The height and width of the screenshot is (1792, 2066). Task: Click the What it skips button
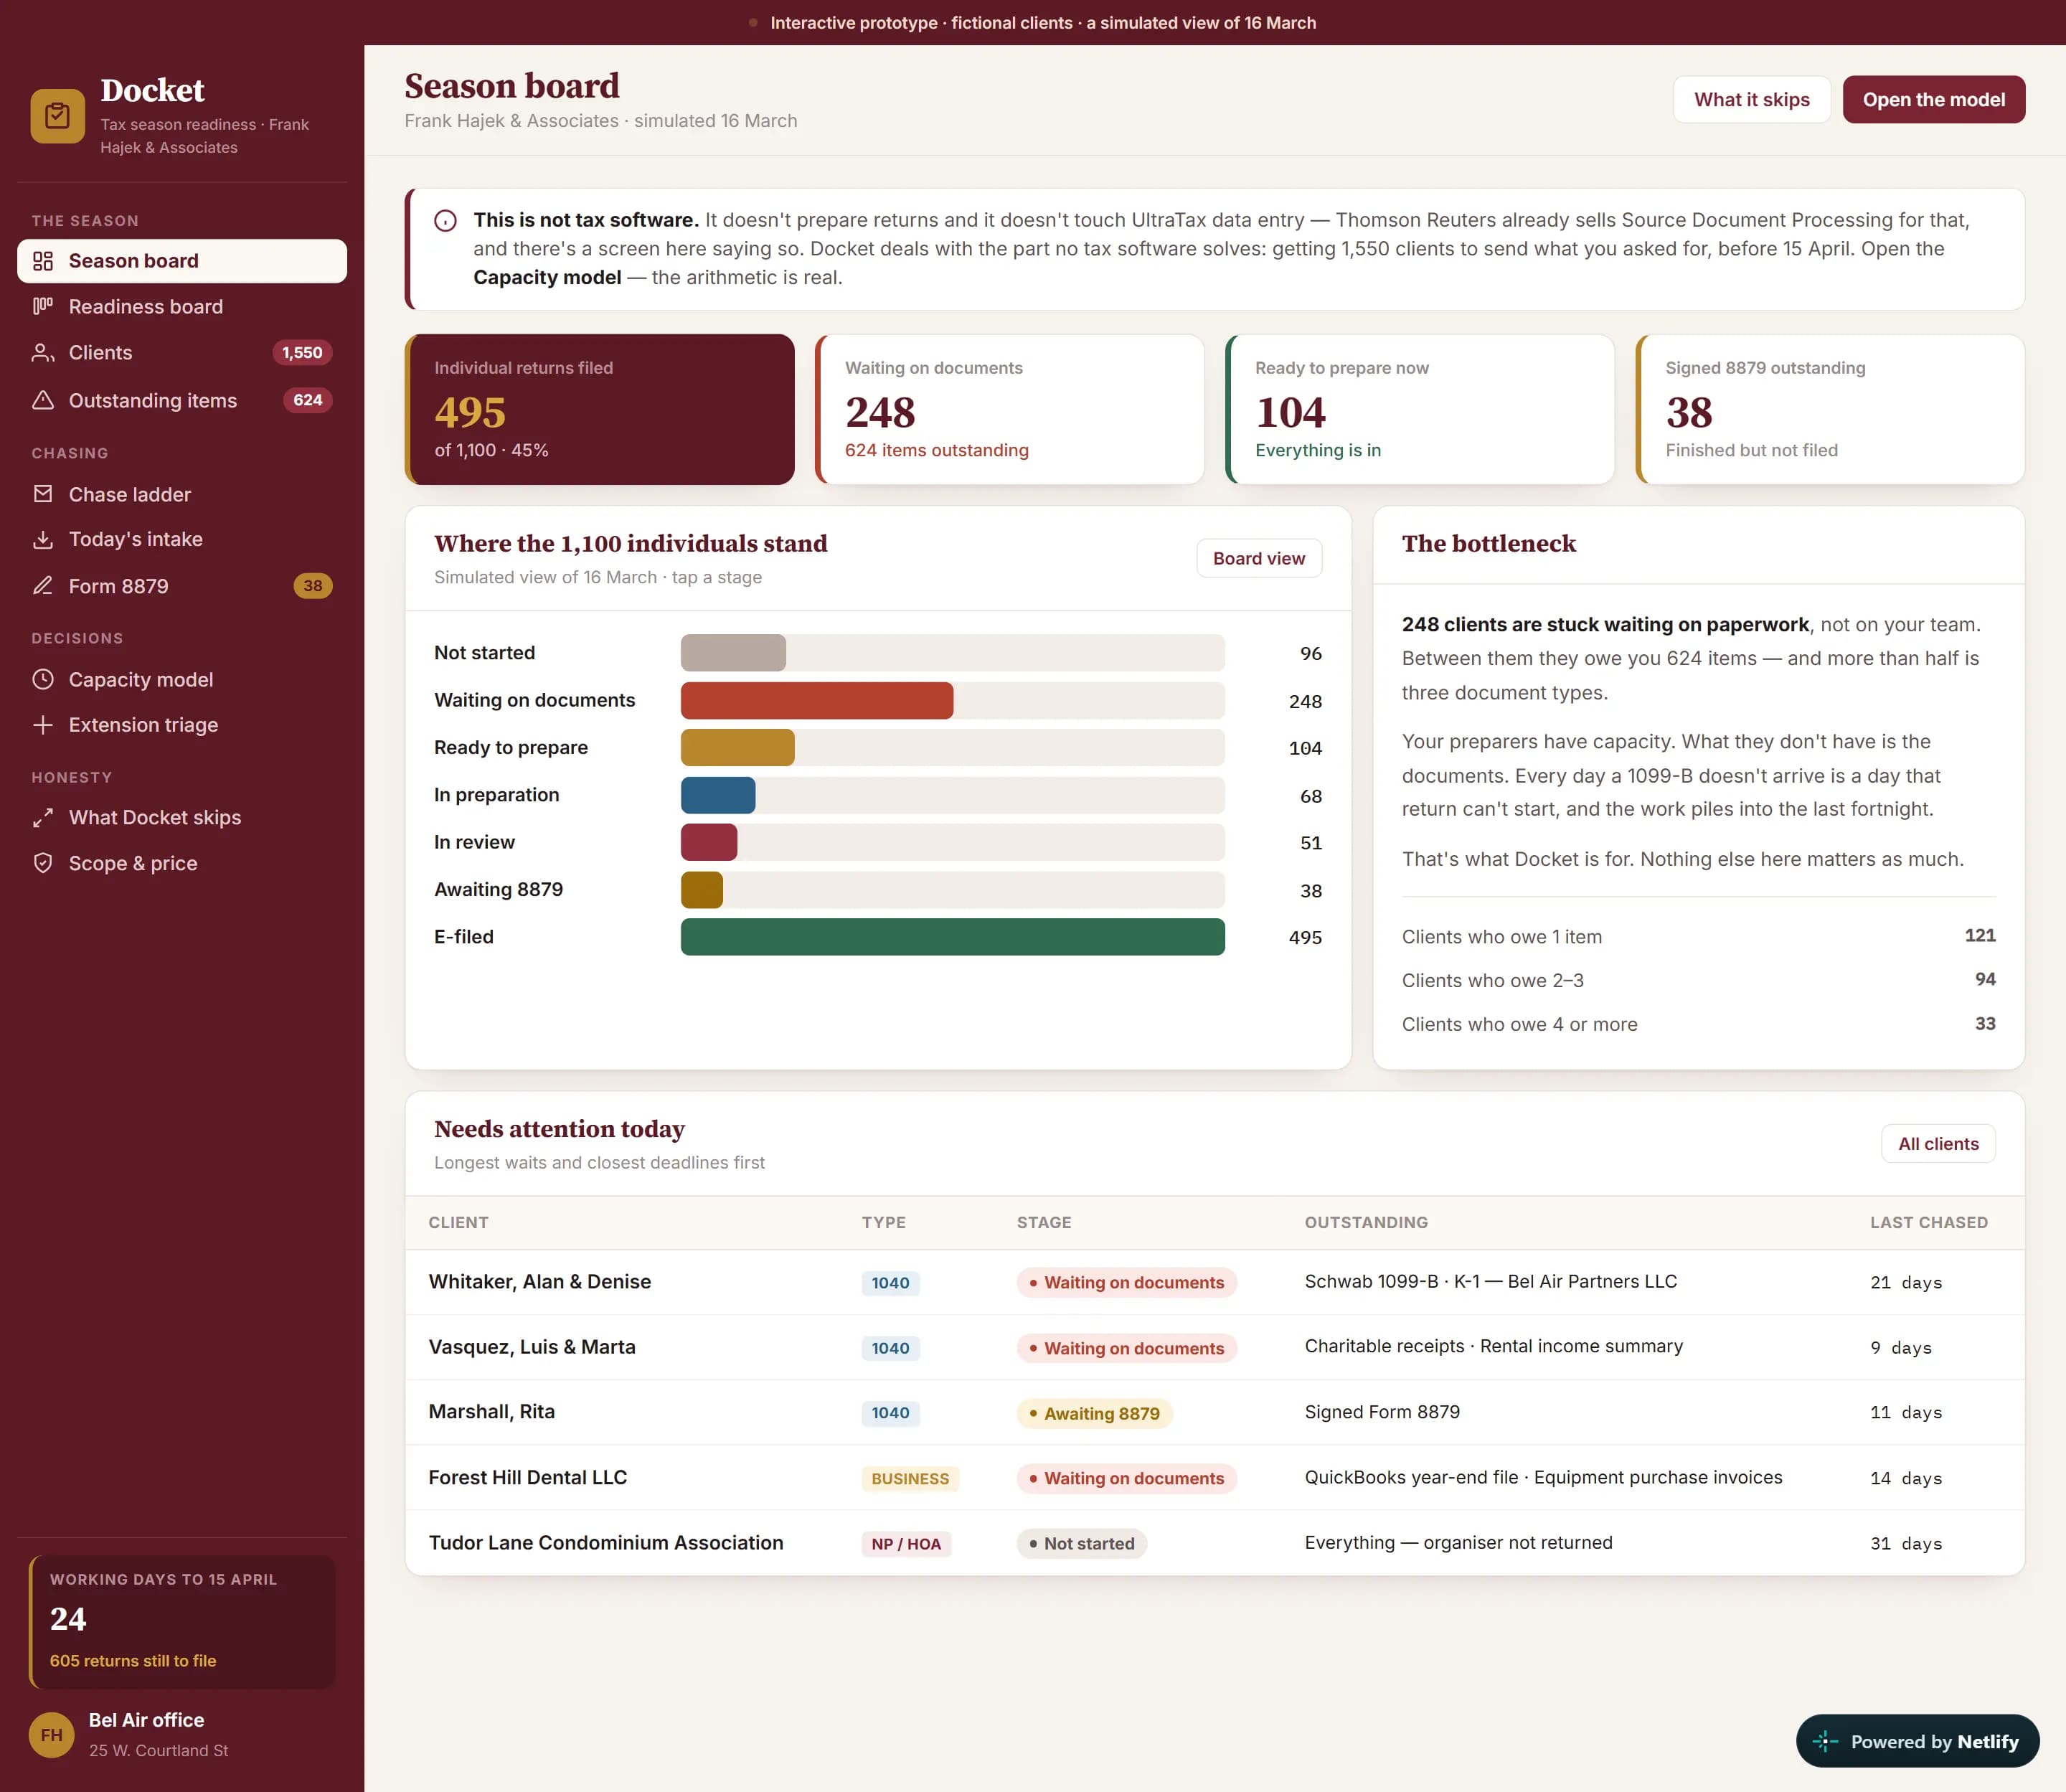1752,99
